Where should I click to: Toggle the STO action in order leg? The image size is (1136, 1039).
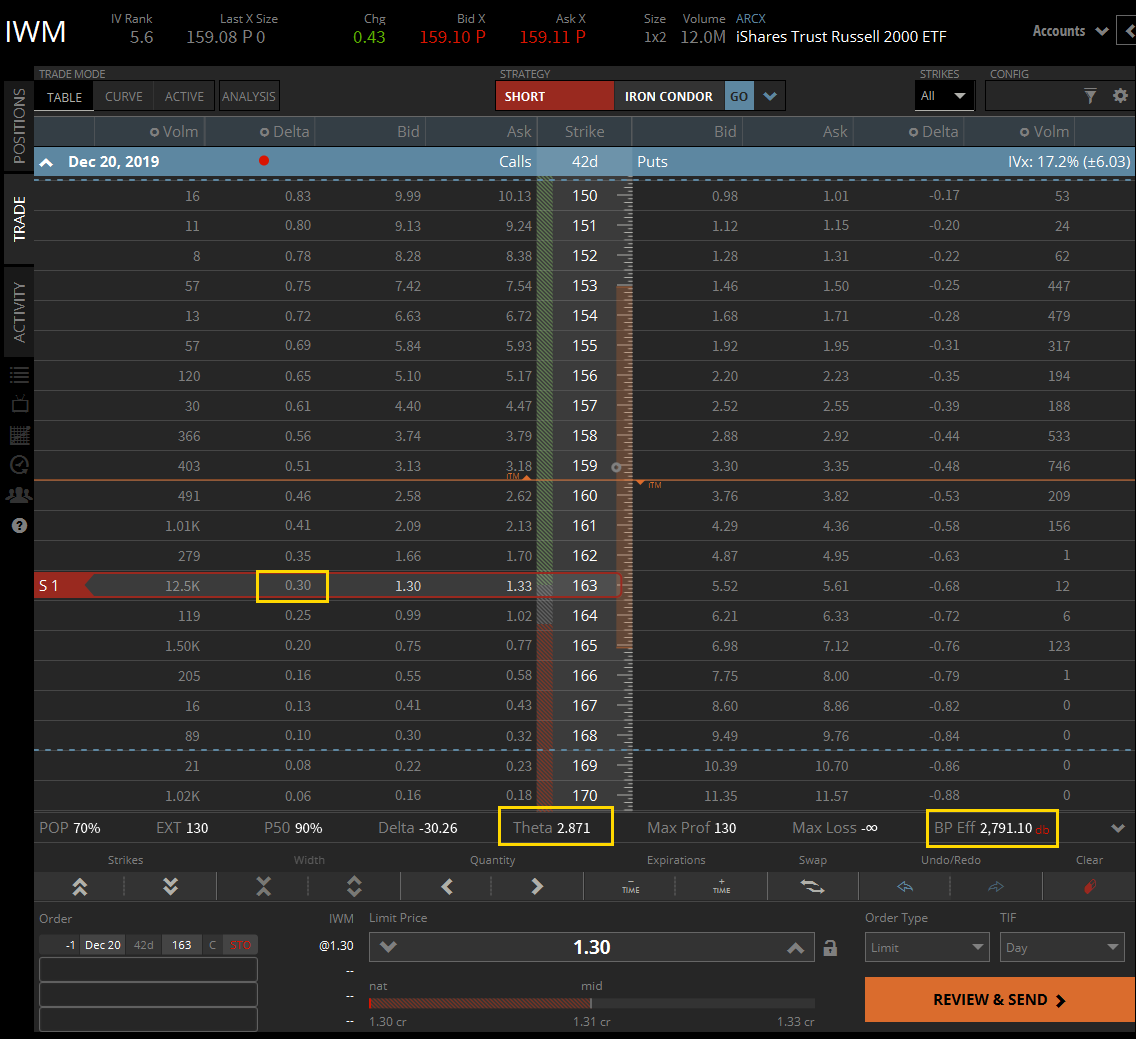[241, 945]
